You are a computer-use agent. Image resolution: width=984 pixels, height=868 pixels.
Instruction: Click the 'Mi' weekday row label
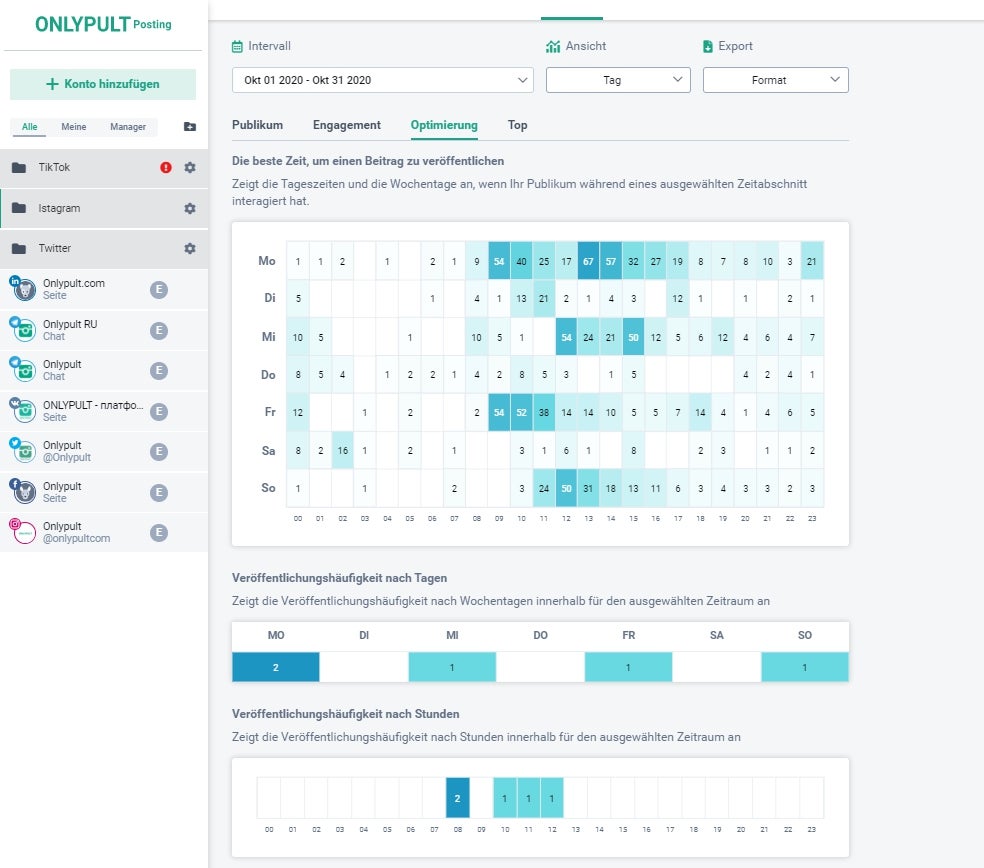pos(269,337)
